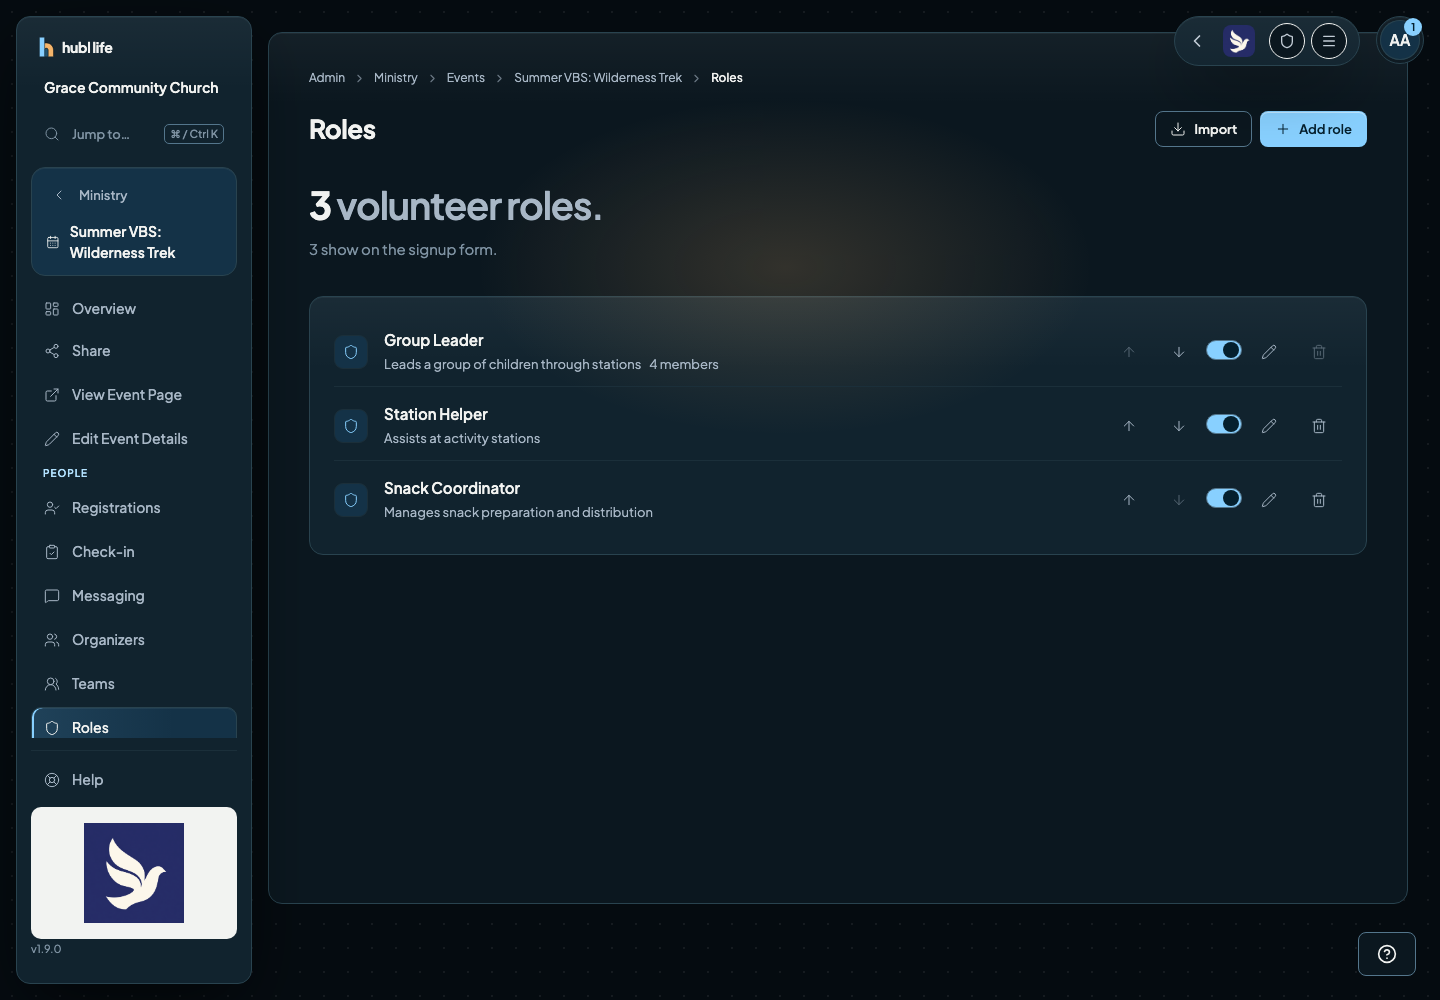
Task: Move Station Helper role down
Action: click(x=1179, y=426)
